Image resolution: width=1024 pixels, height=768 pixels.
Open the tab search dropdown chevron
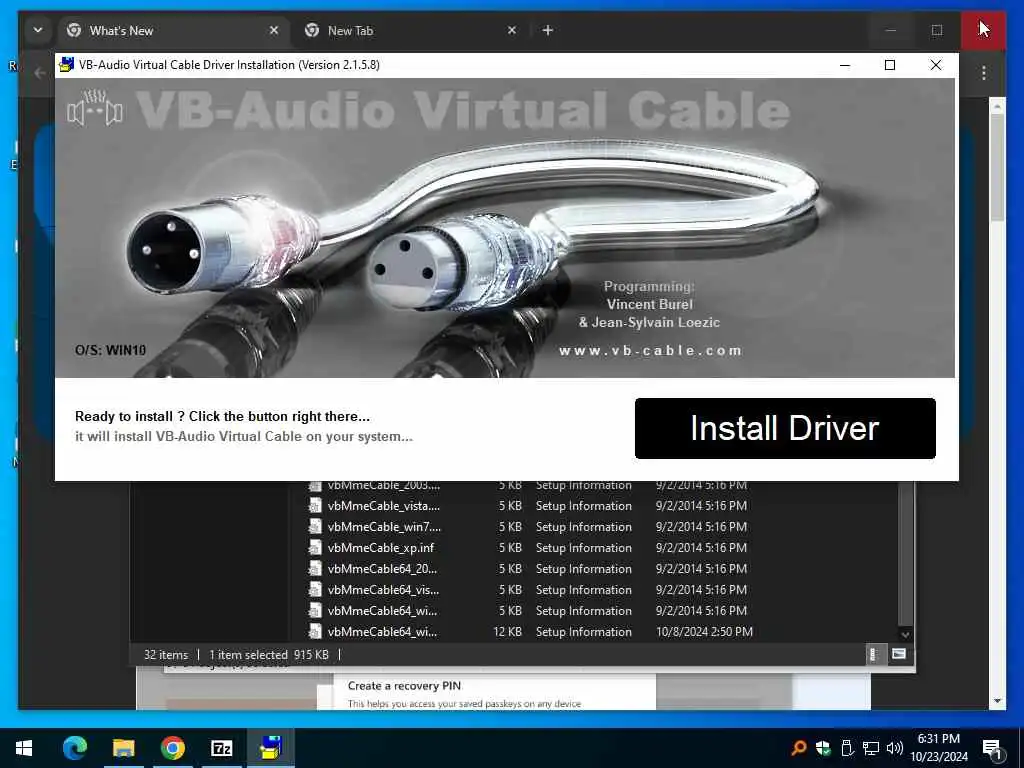click(x=38, y=30)
